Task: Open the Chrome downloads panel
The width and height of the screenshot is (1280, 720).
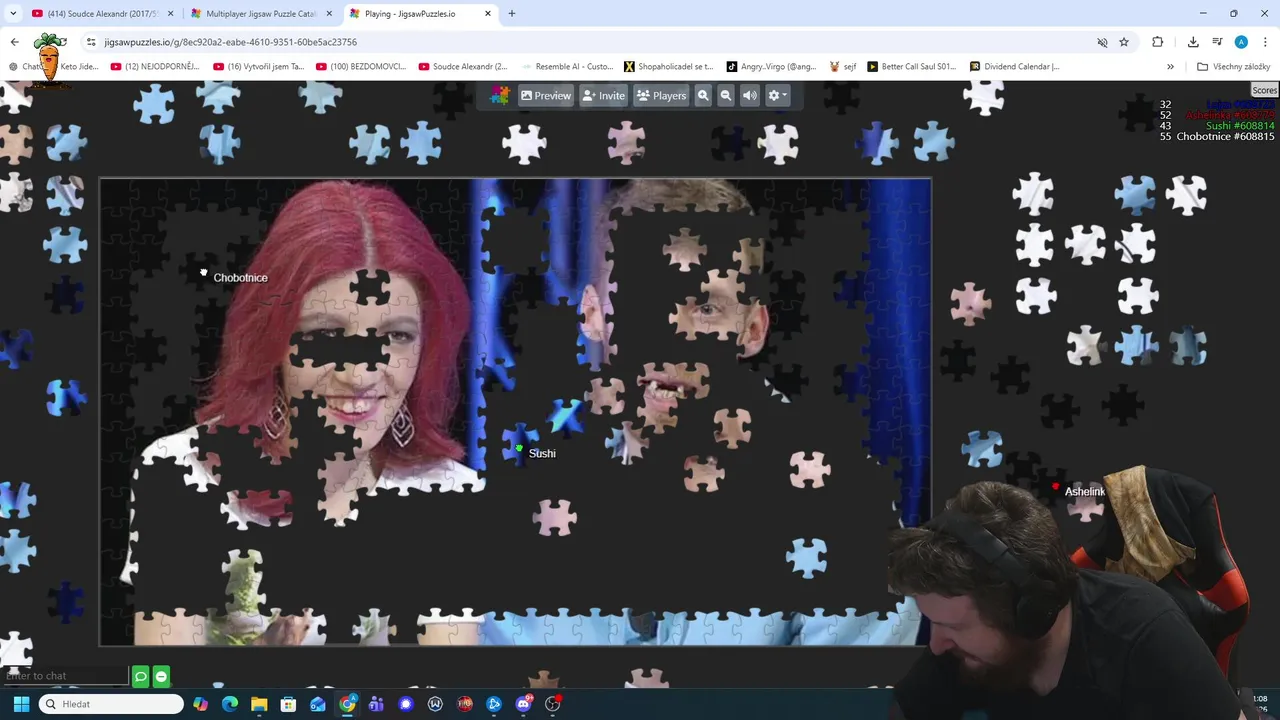Action: click(1193, 42)
